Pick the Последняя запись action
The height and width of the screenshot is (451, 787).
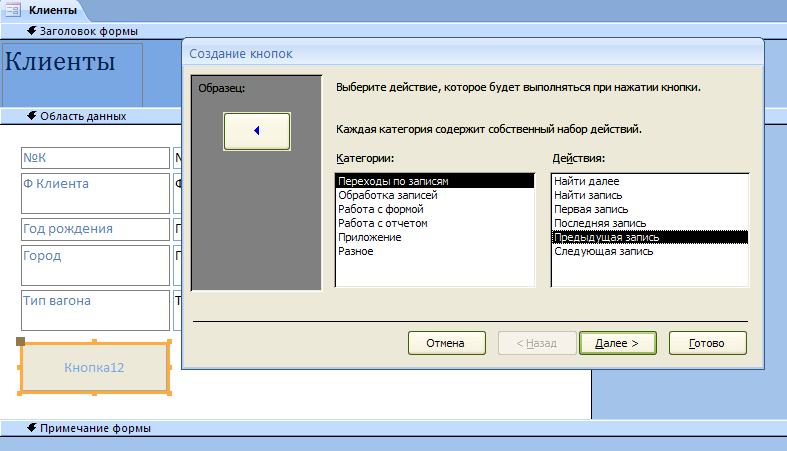click(x=650, y=223)
